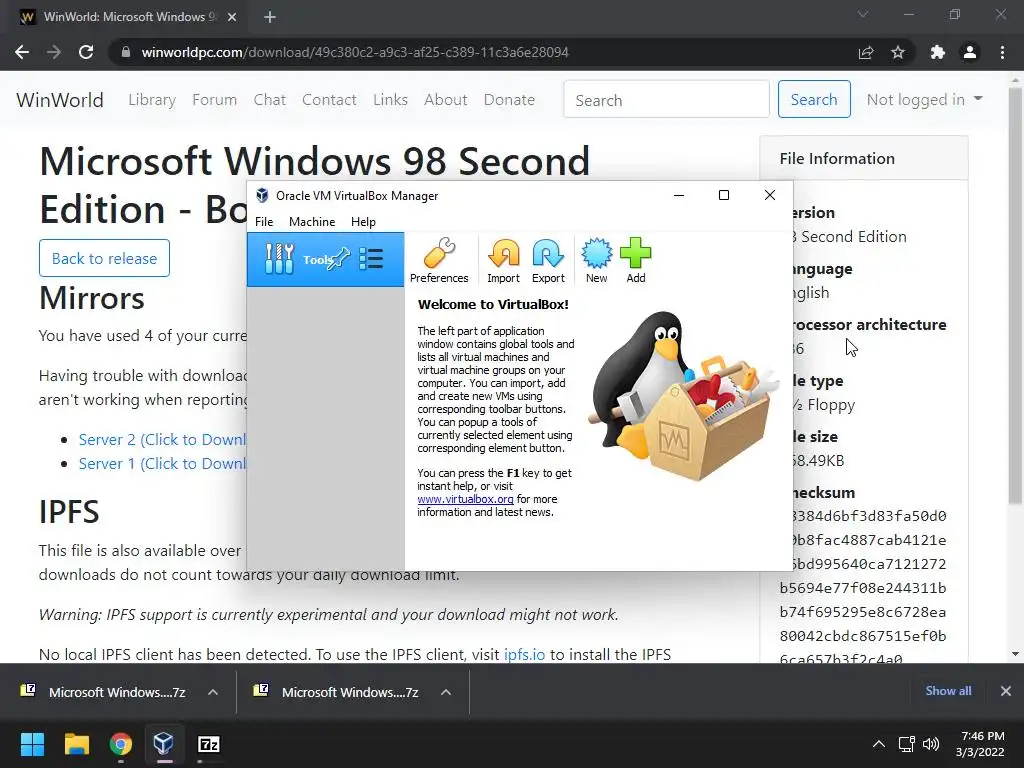
Task: Switch to VirtualBox in taskbar
Action: point(164,744)
